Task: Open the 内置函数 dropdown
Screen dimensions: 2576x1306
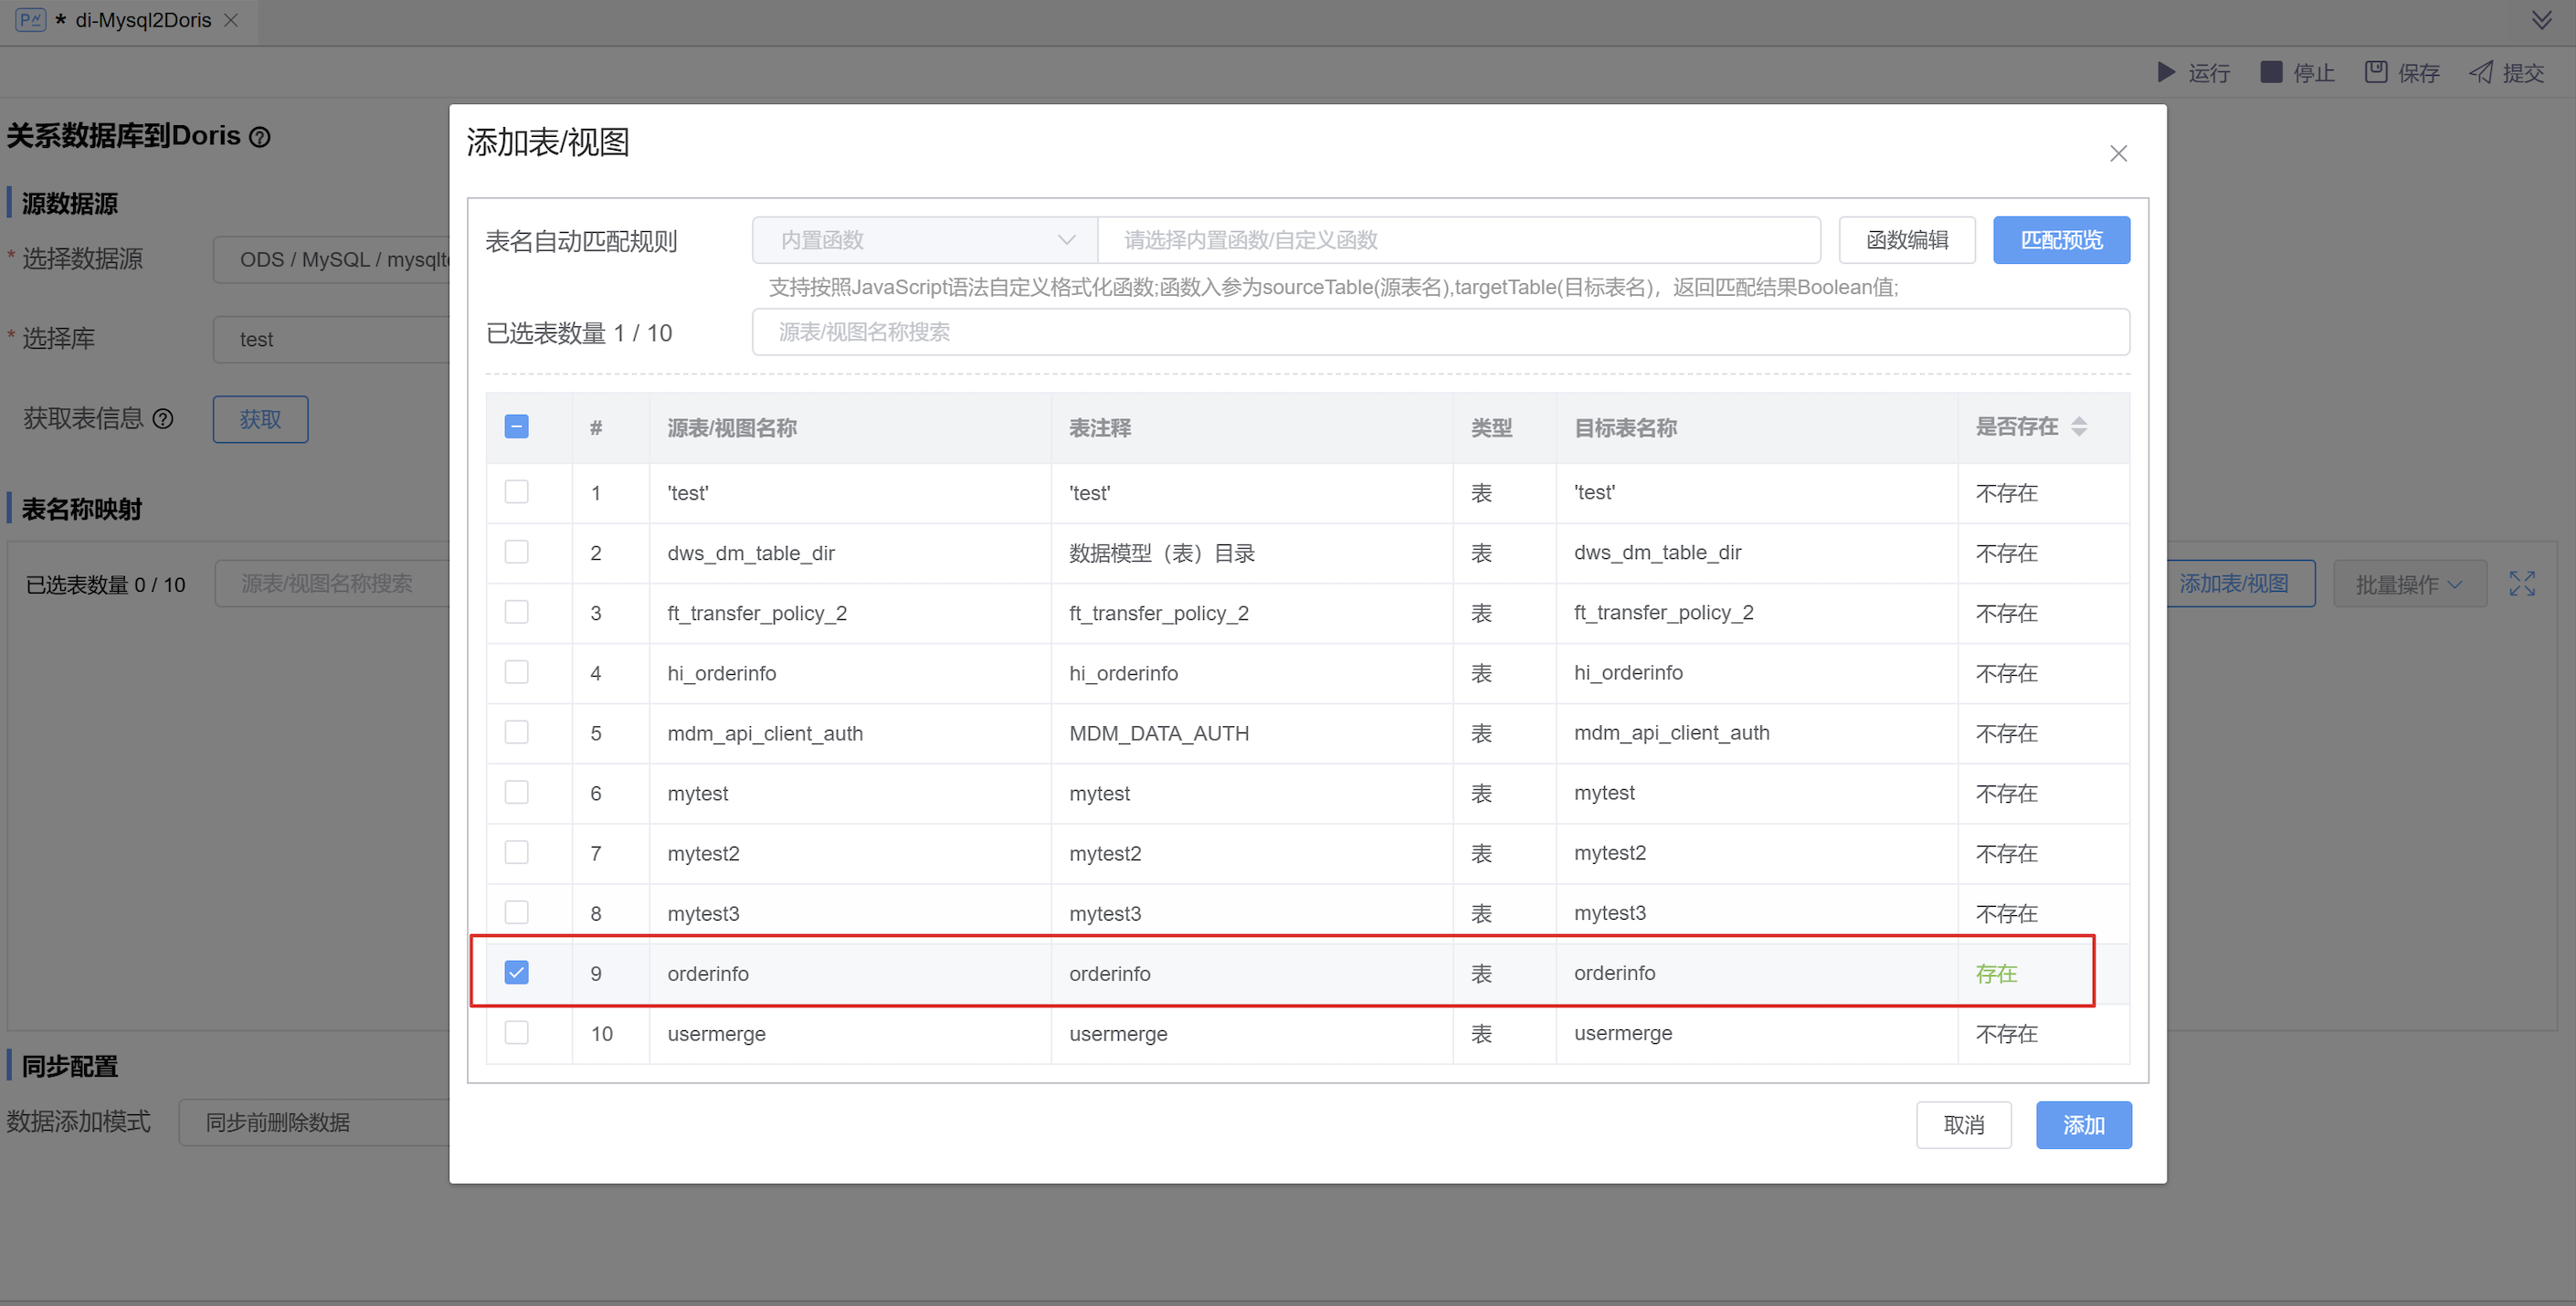Action: (x=924, y=240)
